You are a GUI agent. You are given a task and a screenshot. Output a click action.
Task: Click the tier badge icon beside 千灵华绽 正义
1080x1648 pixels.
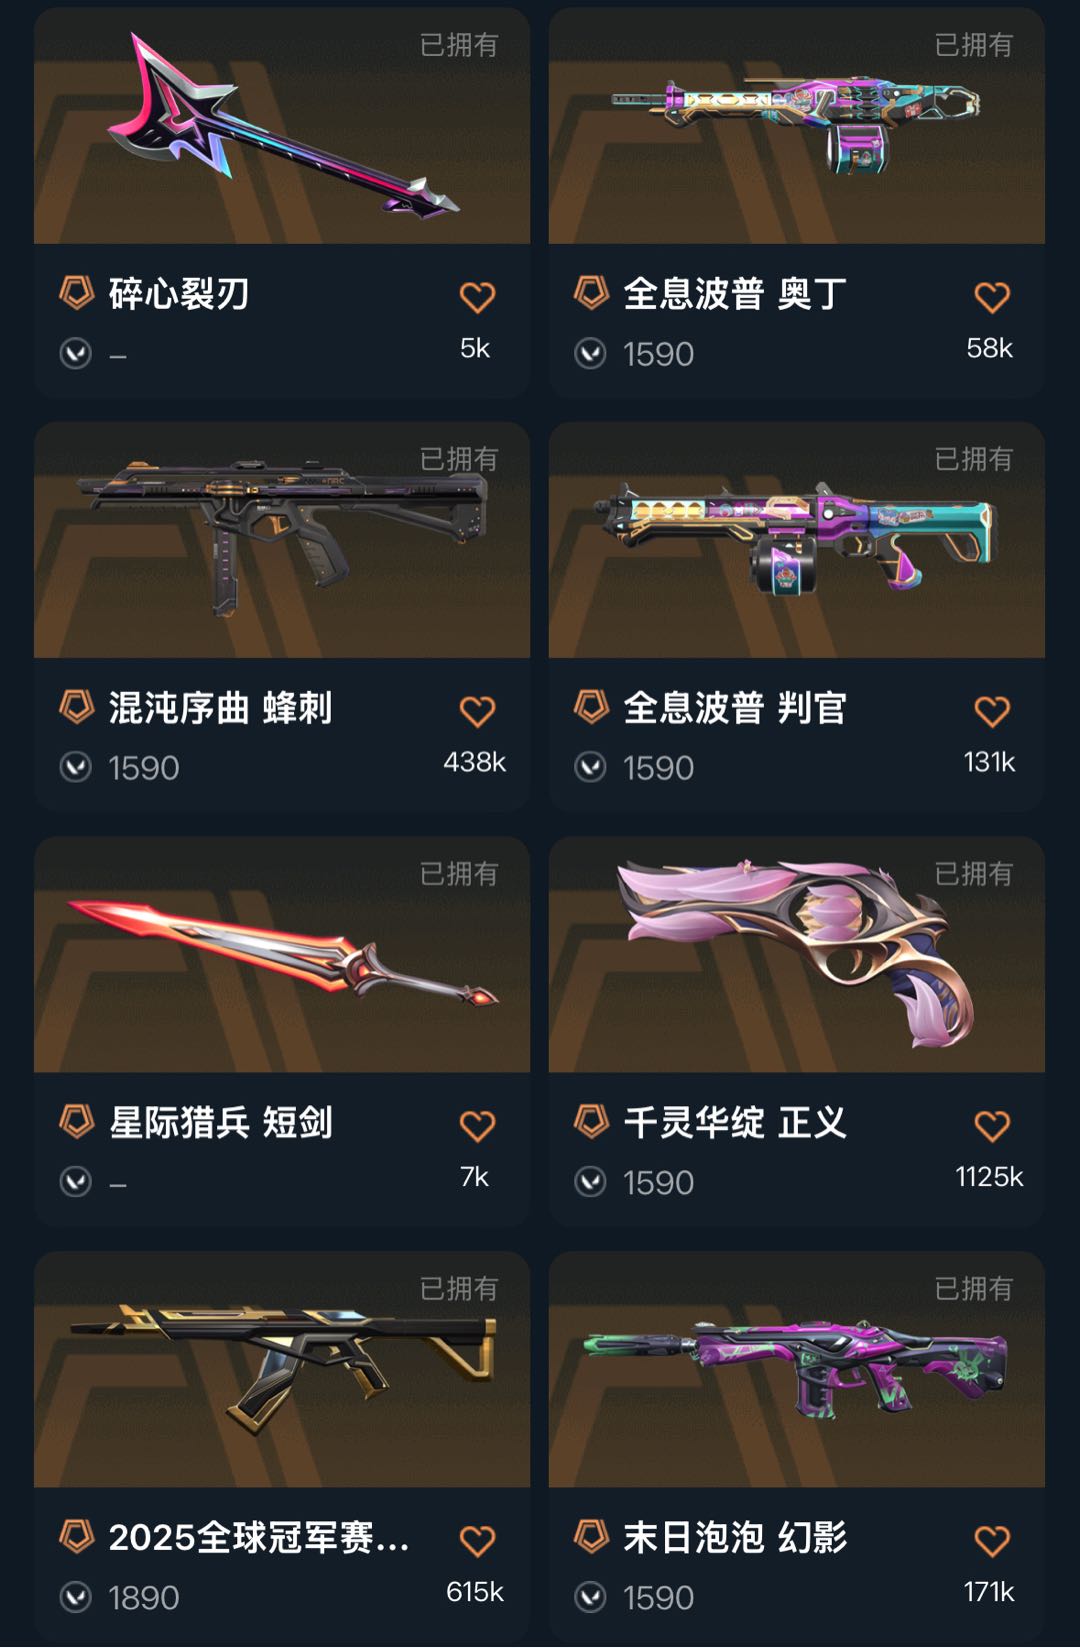[x=592, y=1122]
